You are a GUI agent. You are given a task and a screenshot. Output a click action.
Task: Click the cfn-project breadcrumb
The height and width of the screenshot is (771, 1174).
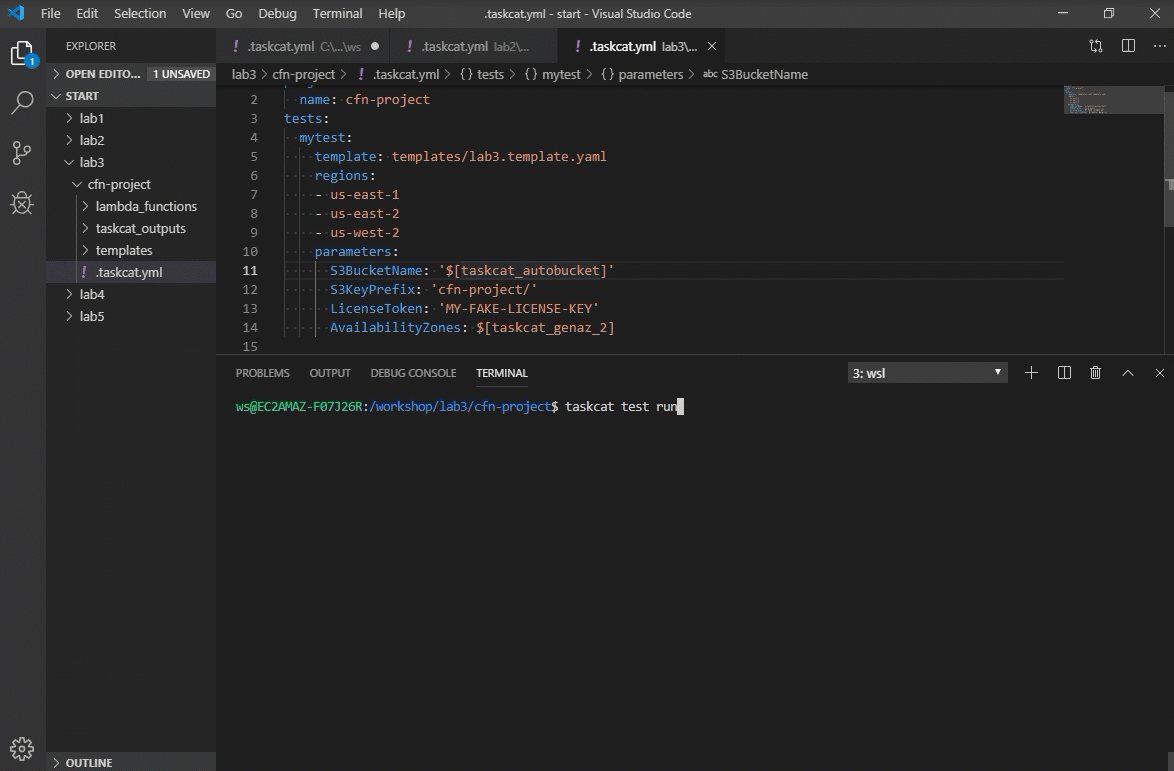303,74
